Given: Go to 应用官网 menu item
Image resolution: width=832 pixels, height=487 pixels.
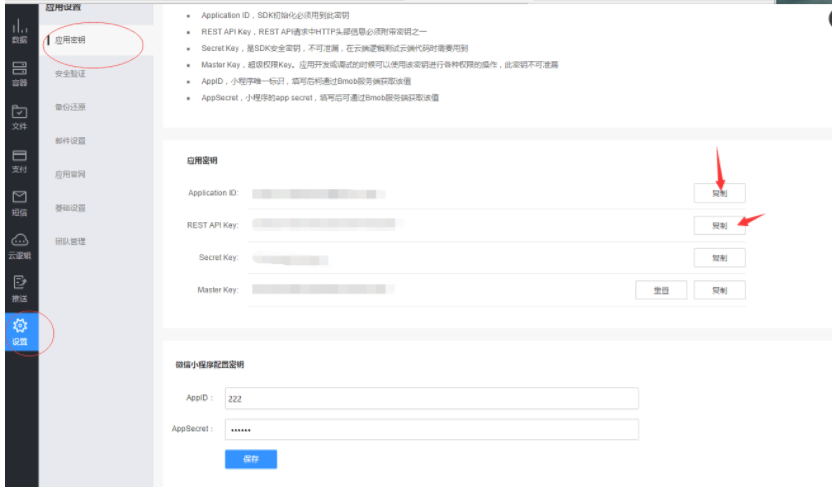Looking at the screenshot, I should pyautogui.click(x=70, y=174).
